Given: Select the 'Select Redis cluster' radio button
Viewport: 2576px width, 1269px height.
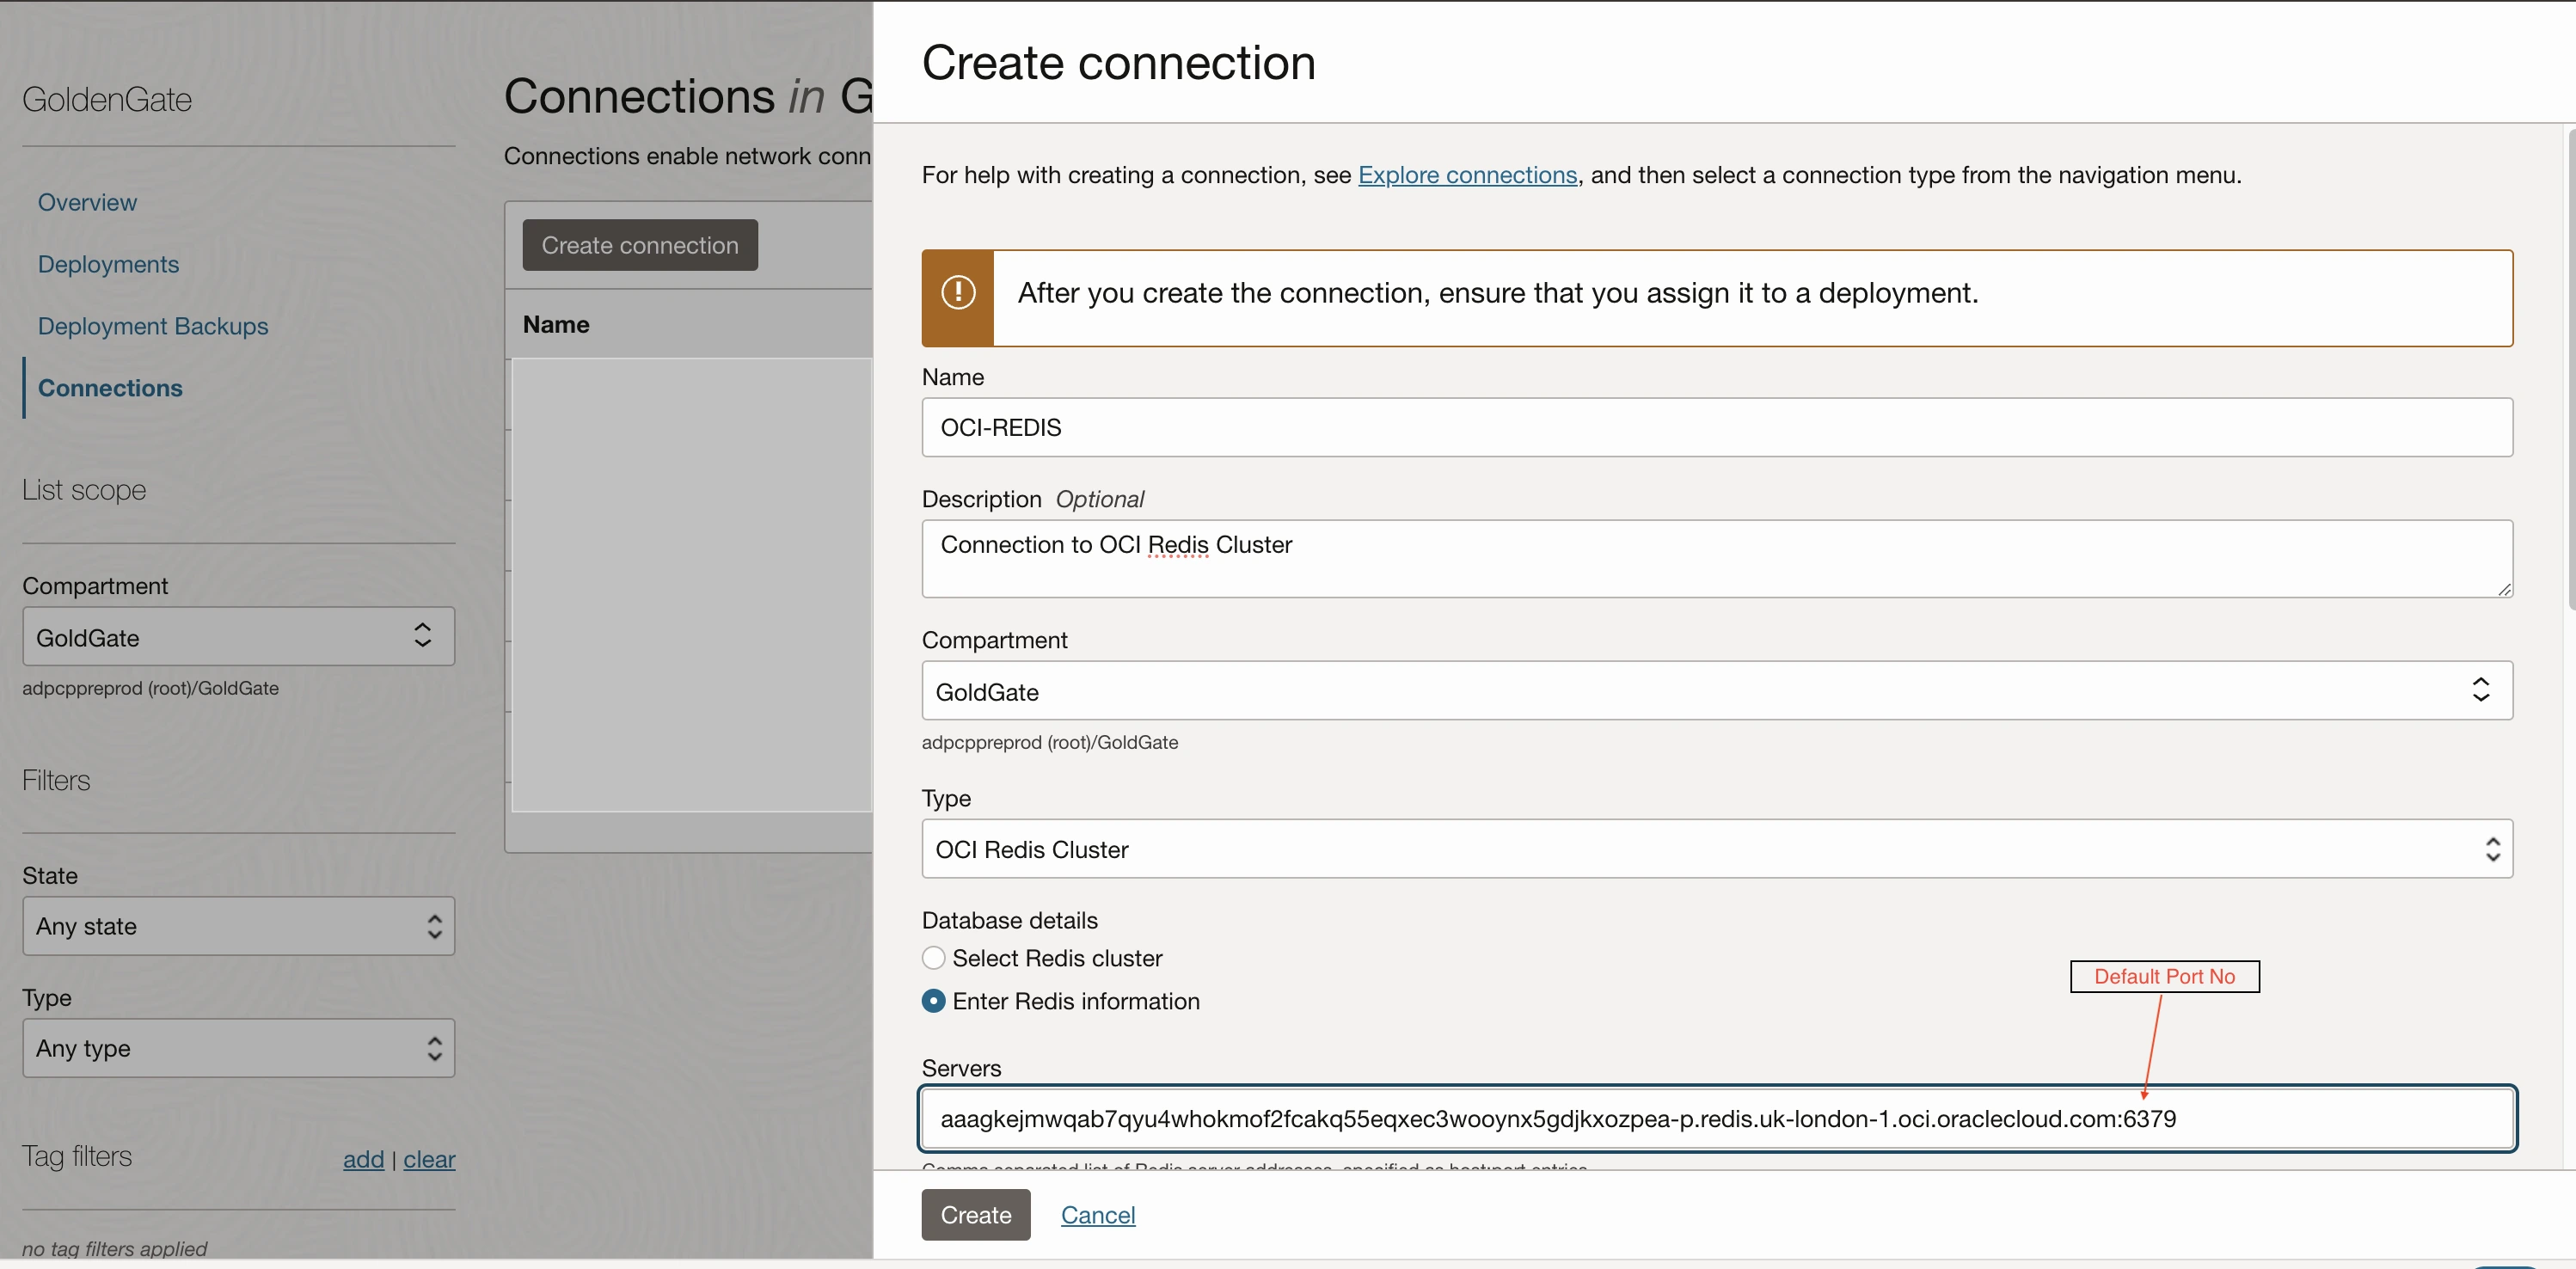Looking at the screenshot, I should pos(933,958).
